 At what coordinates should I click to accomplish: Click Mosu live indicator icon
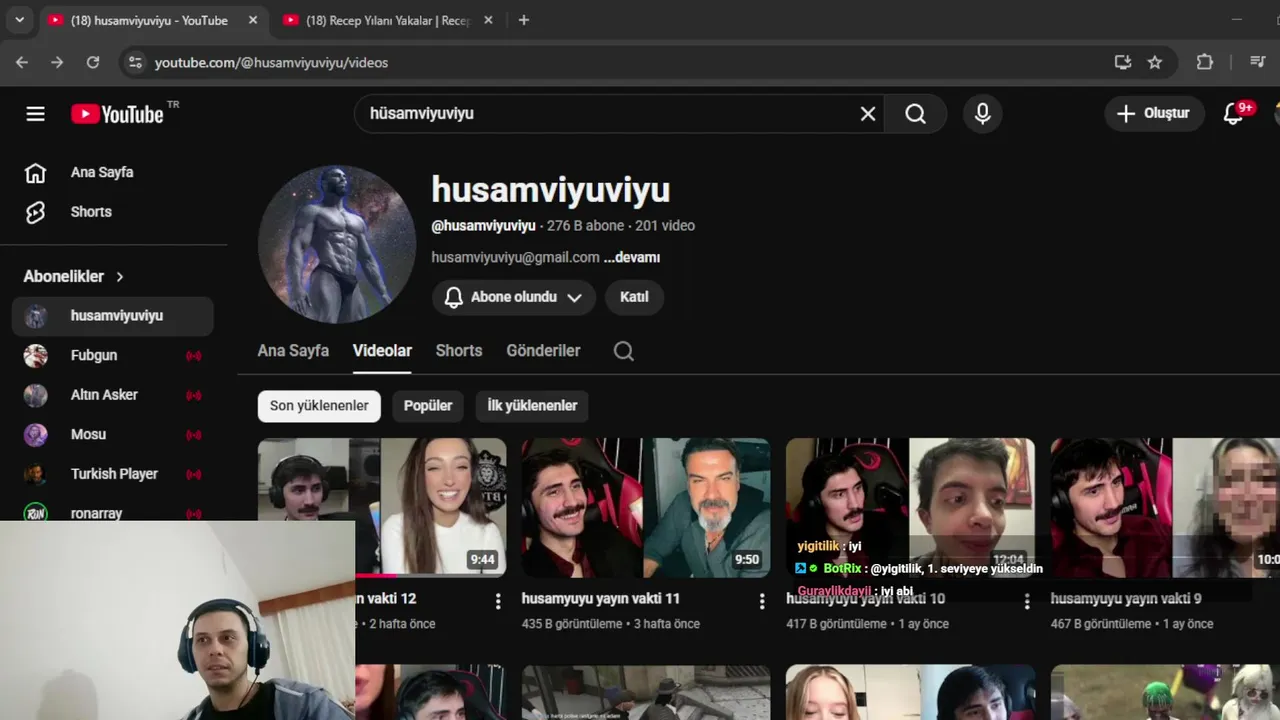click(194, 434)
